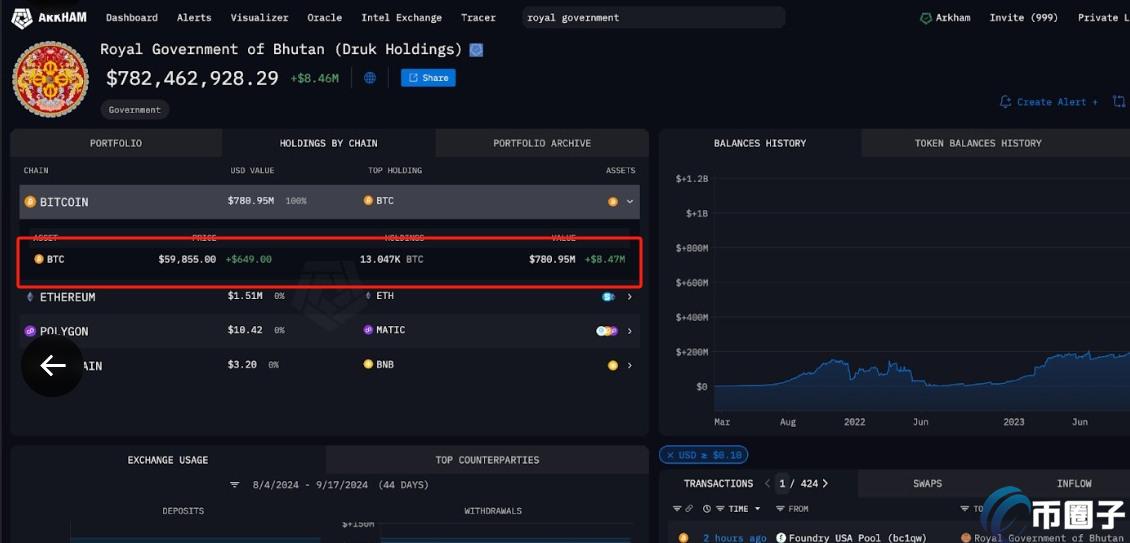1130x543 pixels.
Task: Select the Balances History tab
Action: tap(760, 143)
